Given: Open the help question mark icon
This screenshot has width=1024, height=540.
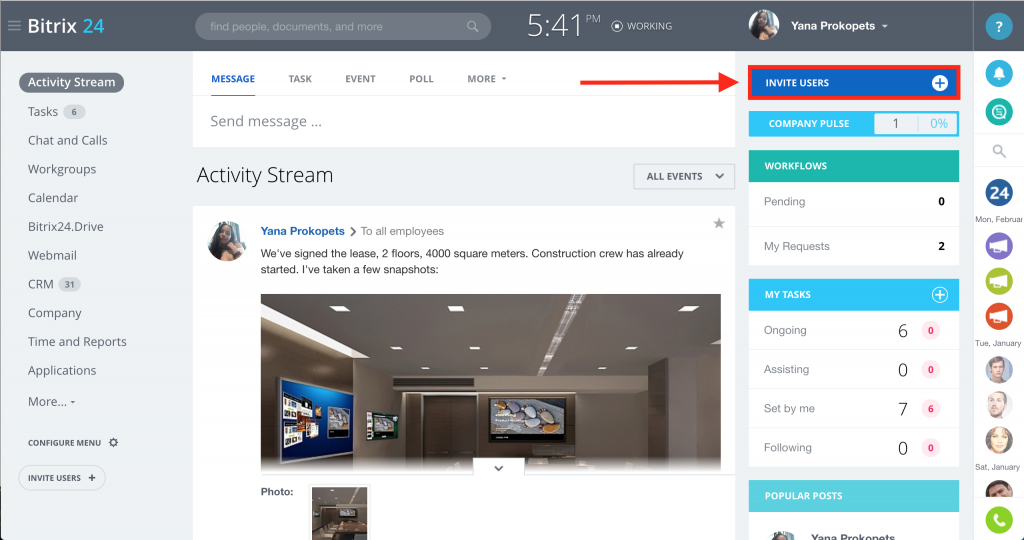Looking at the screenshot, I should click(x=999, y=27).
